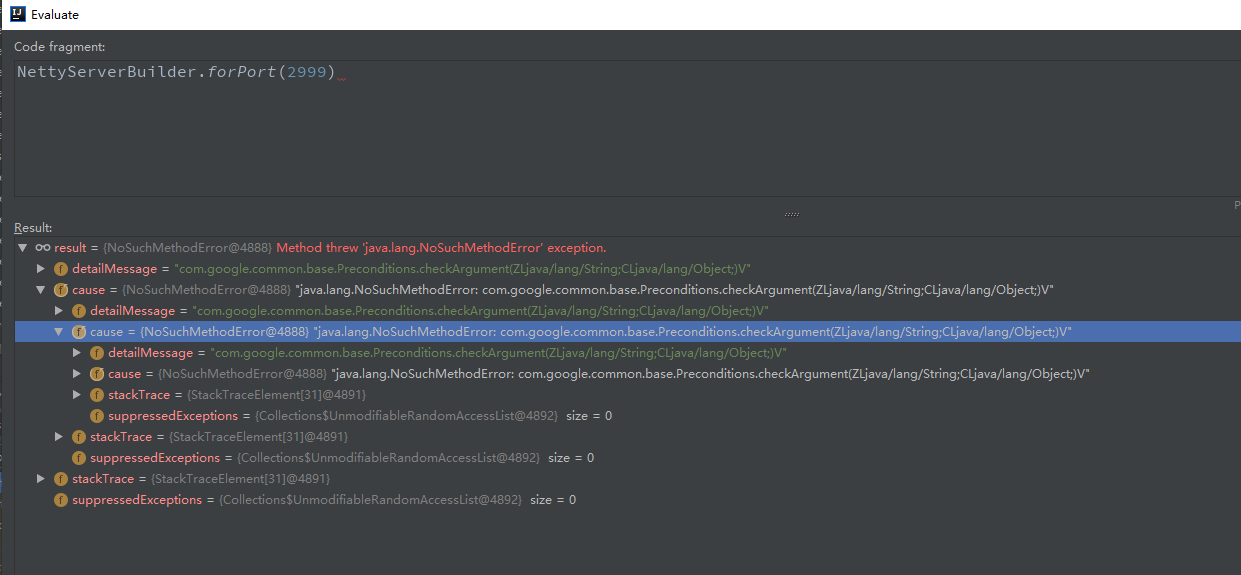Image resolution: width=1241 pixels, height=575 pixels.
Task: Collapse the first cause node
Action: tap(41, 290)
